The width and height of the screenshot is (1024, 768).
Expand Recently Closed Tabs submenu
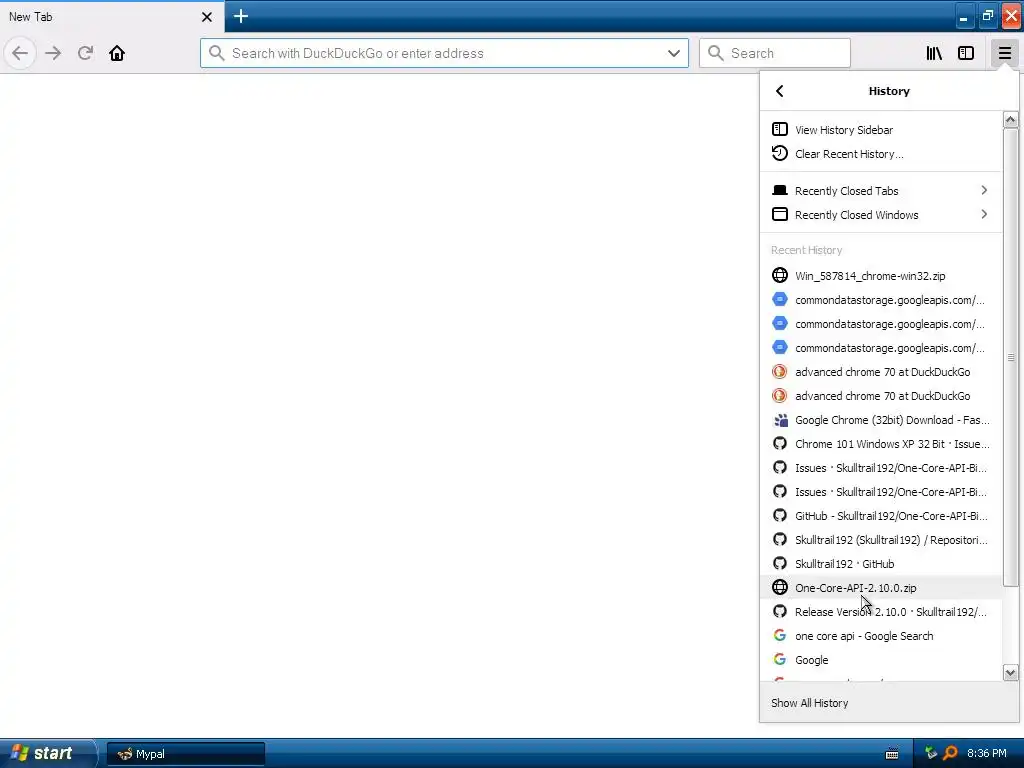[881, 190]
